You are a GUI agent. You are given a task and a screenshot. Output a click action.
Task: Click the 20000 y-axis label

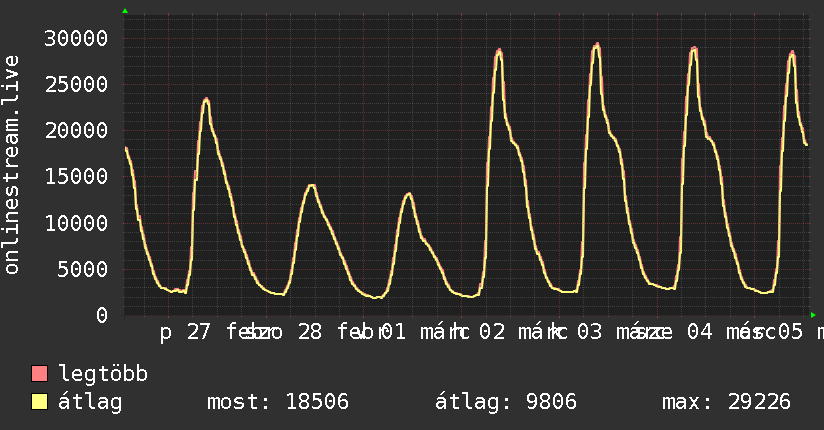pyautogui.click(x=76, y=130)
